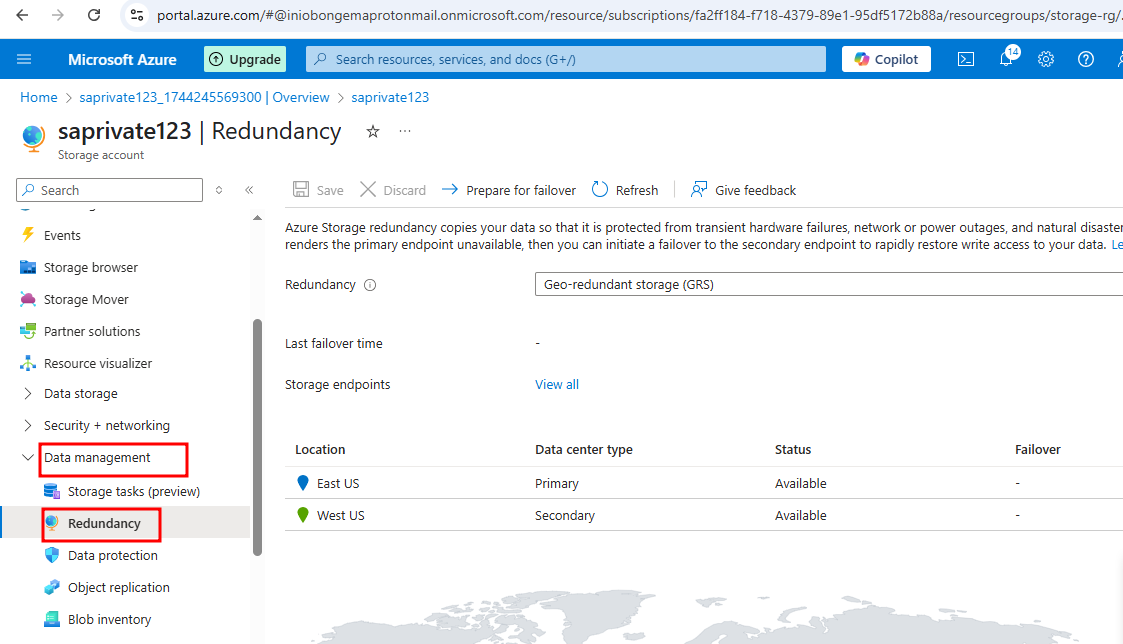Click the Upgrade button

point(245,59)
